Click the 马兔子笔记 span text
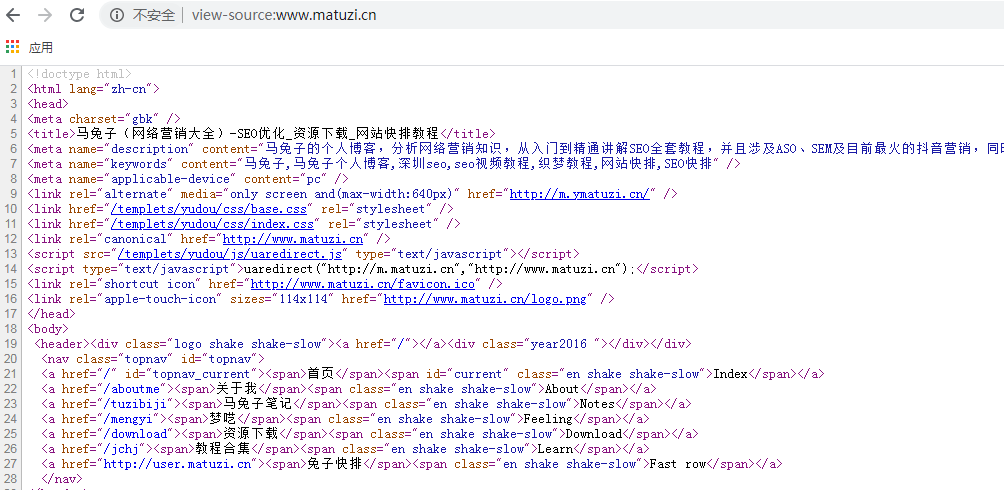 (258, 404)
